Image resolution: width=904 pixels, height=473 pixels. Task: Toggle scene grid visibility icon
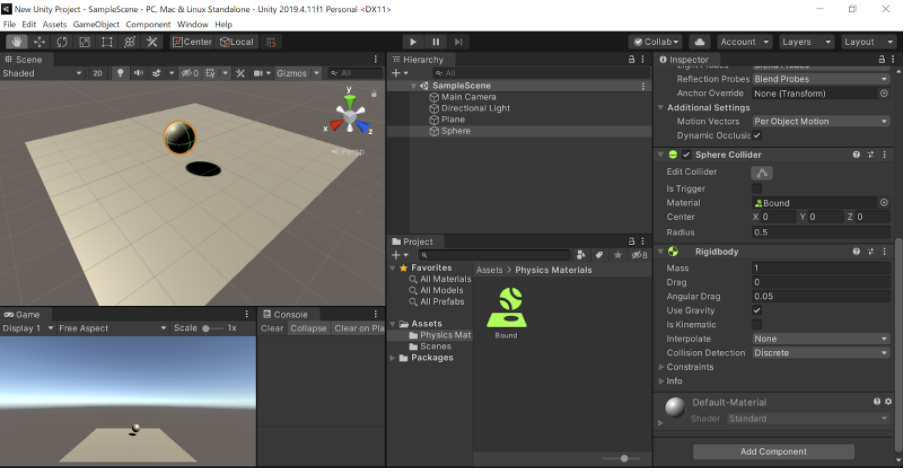click(210, 73)
